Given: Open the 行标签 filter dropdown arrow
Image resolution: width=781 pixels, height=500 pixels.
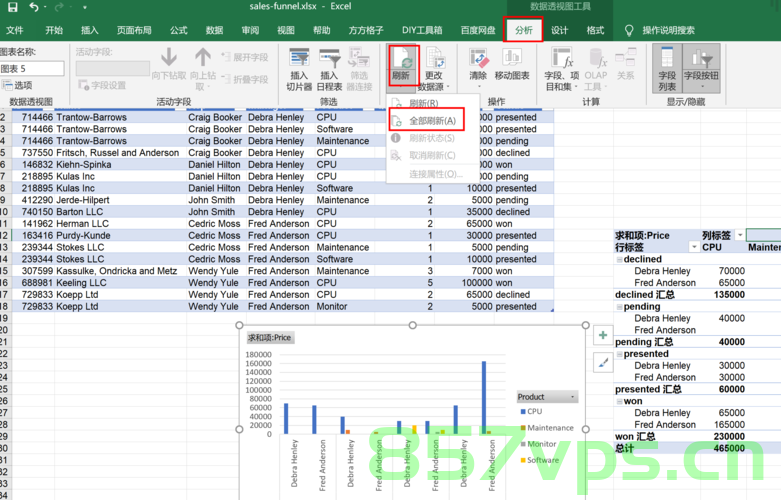Looking at the screenshot, I should 694,247.
